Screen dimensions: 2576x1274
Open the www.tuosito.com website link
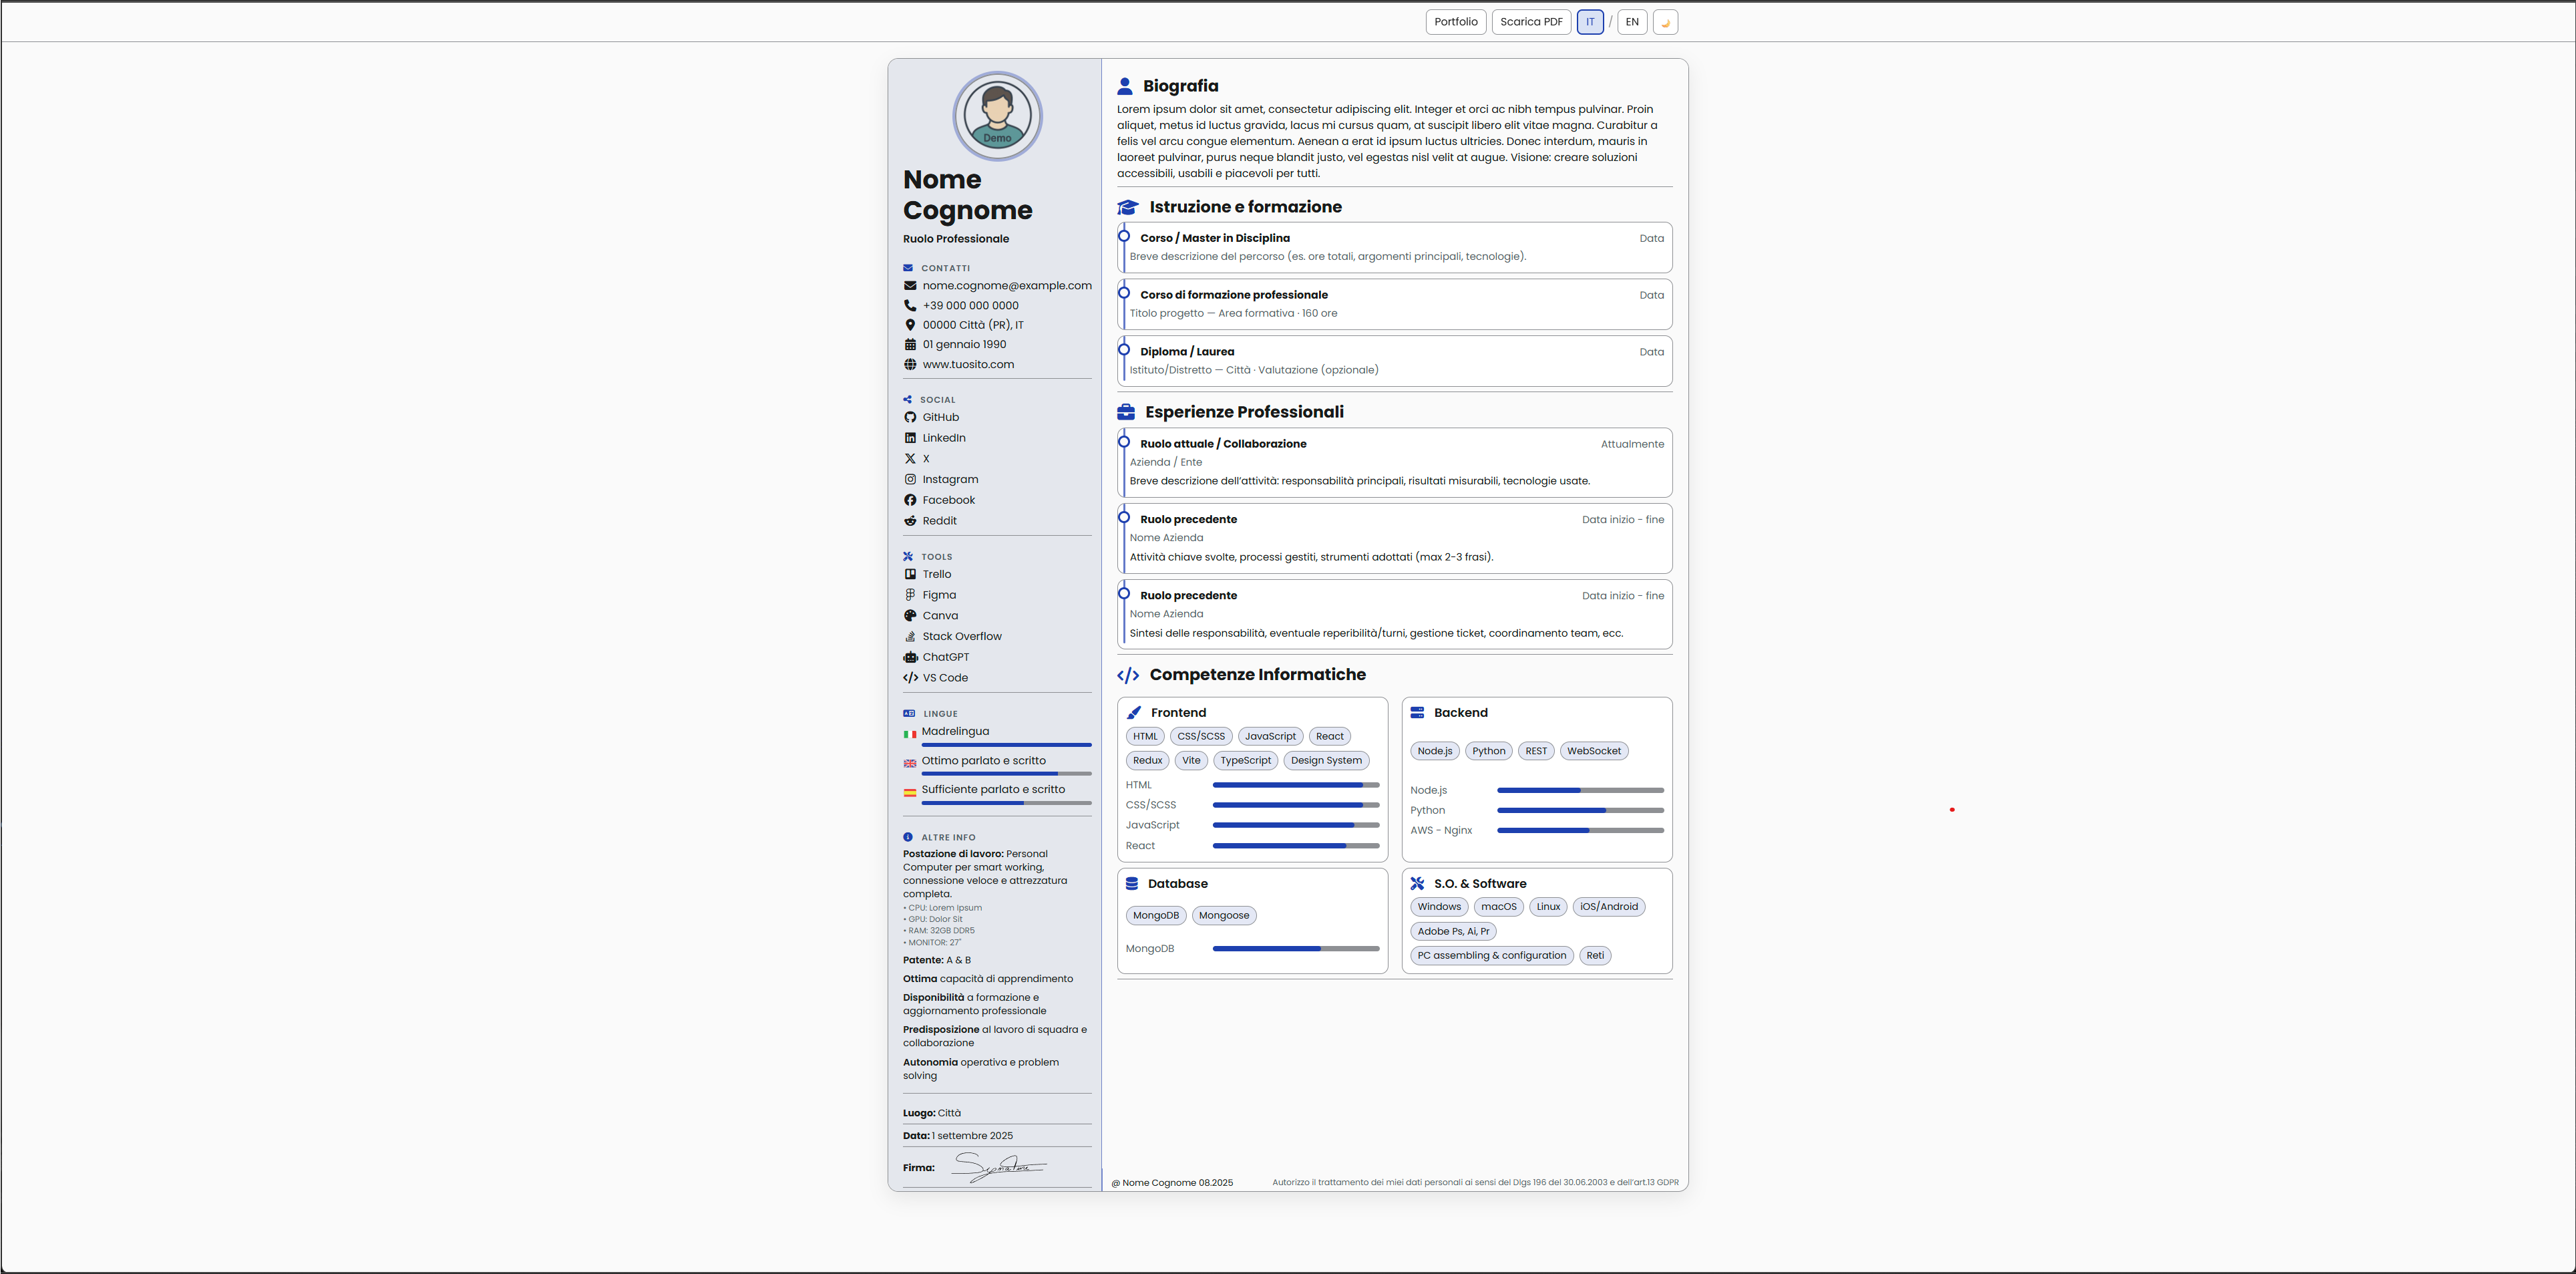click(x=967, y=365)
